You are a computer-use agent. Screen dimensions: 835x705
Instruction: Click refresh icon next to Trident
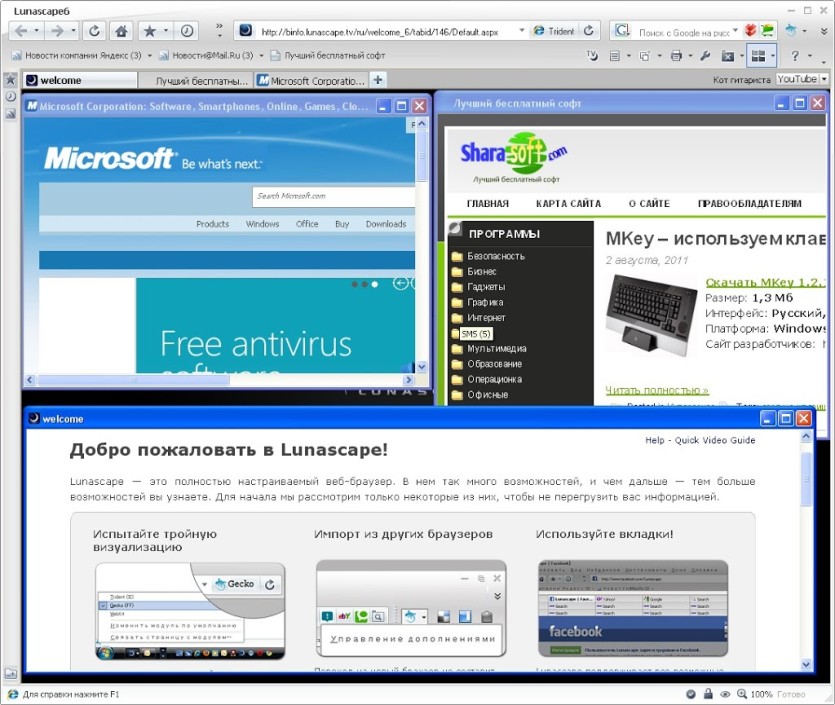588,31
